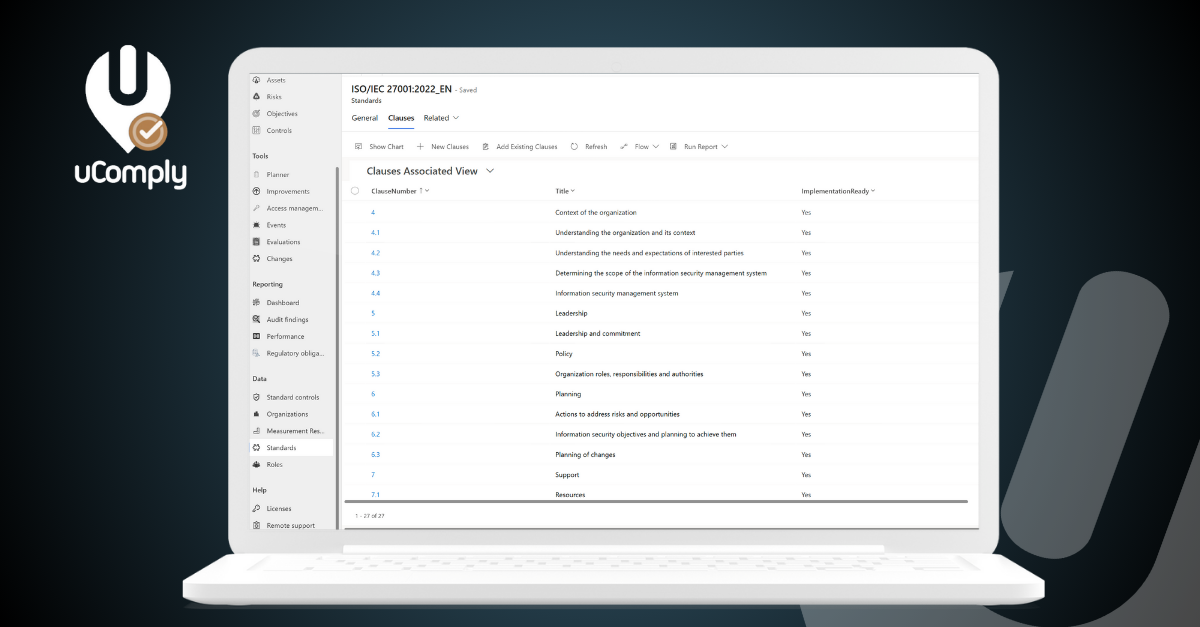Viewport: 1200px width, 627px height.
Task: Open the ClauseNumber column sort menu
Action: [427, 191]
